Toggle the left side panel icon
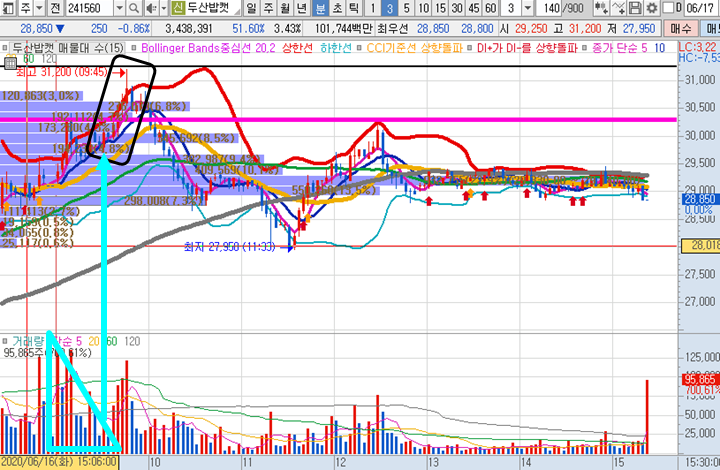 pyautogui.click(x=8, y=8)
